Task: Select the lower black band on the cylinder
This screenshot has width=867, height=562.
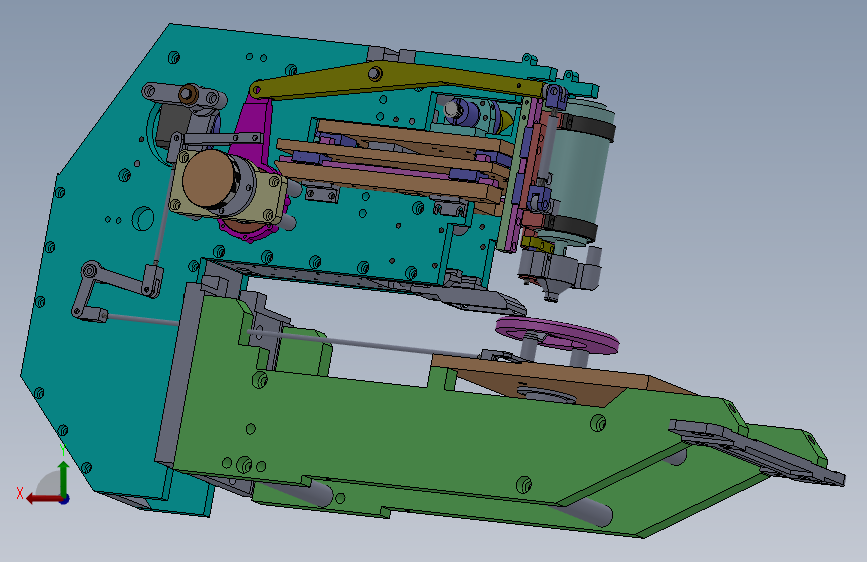Action: 571,227
